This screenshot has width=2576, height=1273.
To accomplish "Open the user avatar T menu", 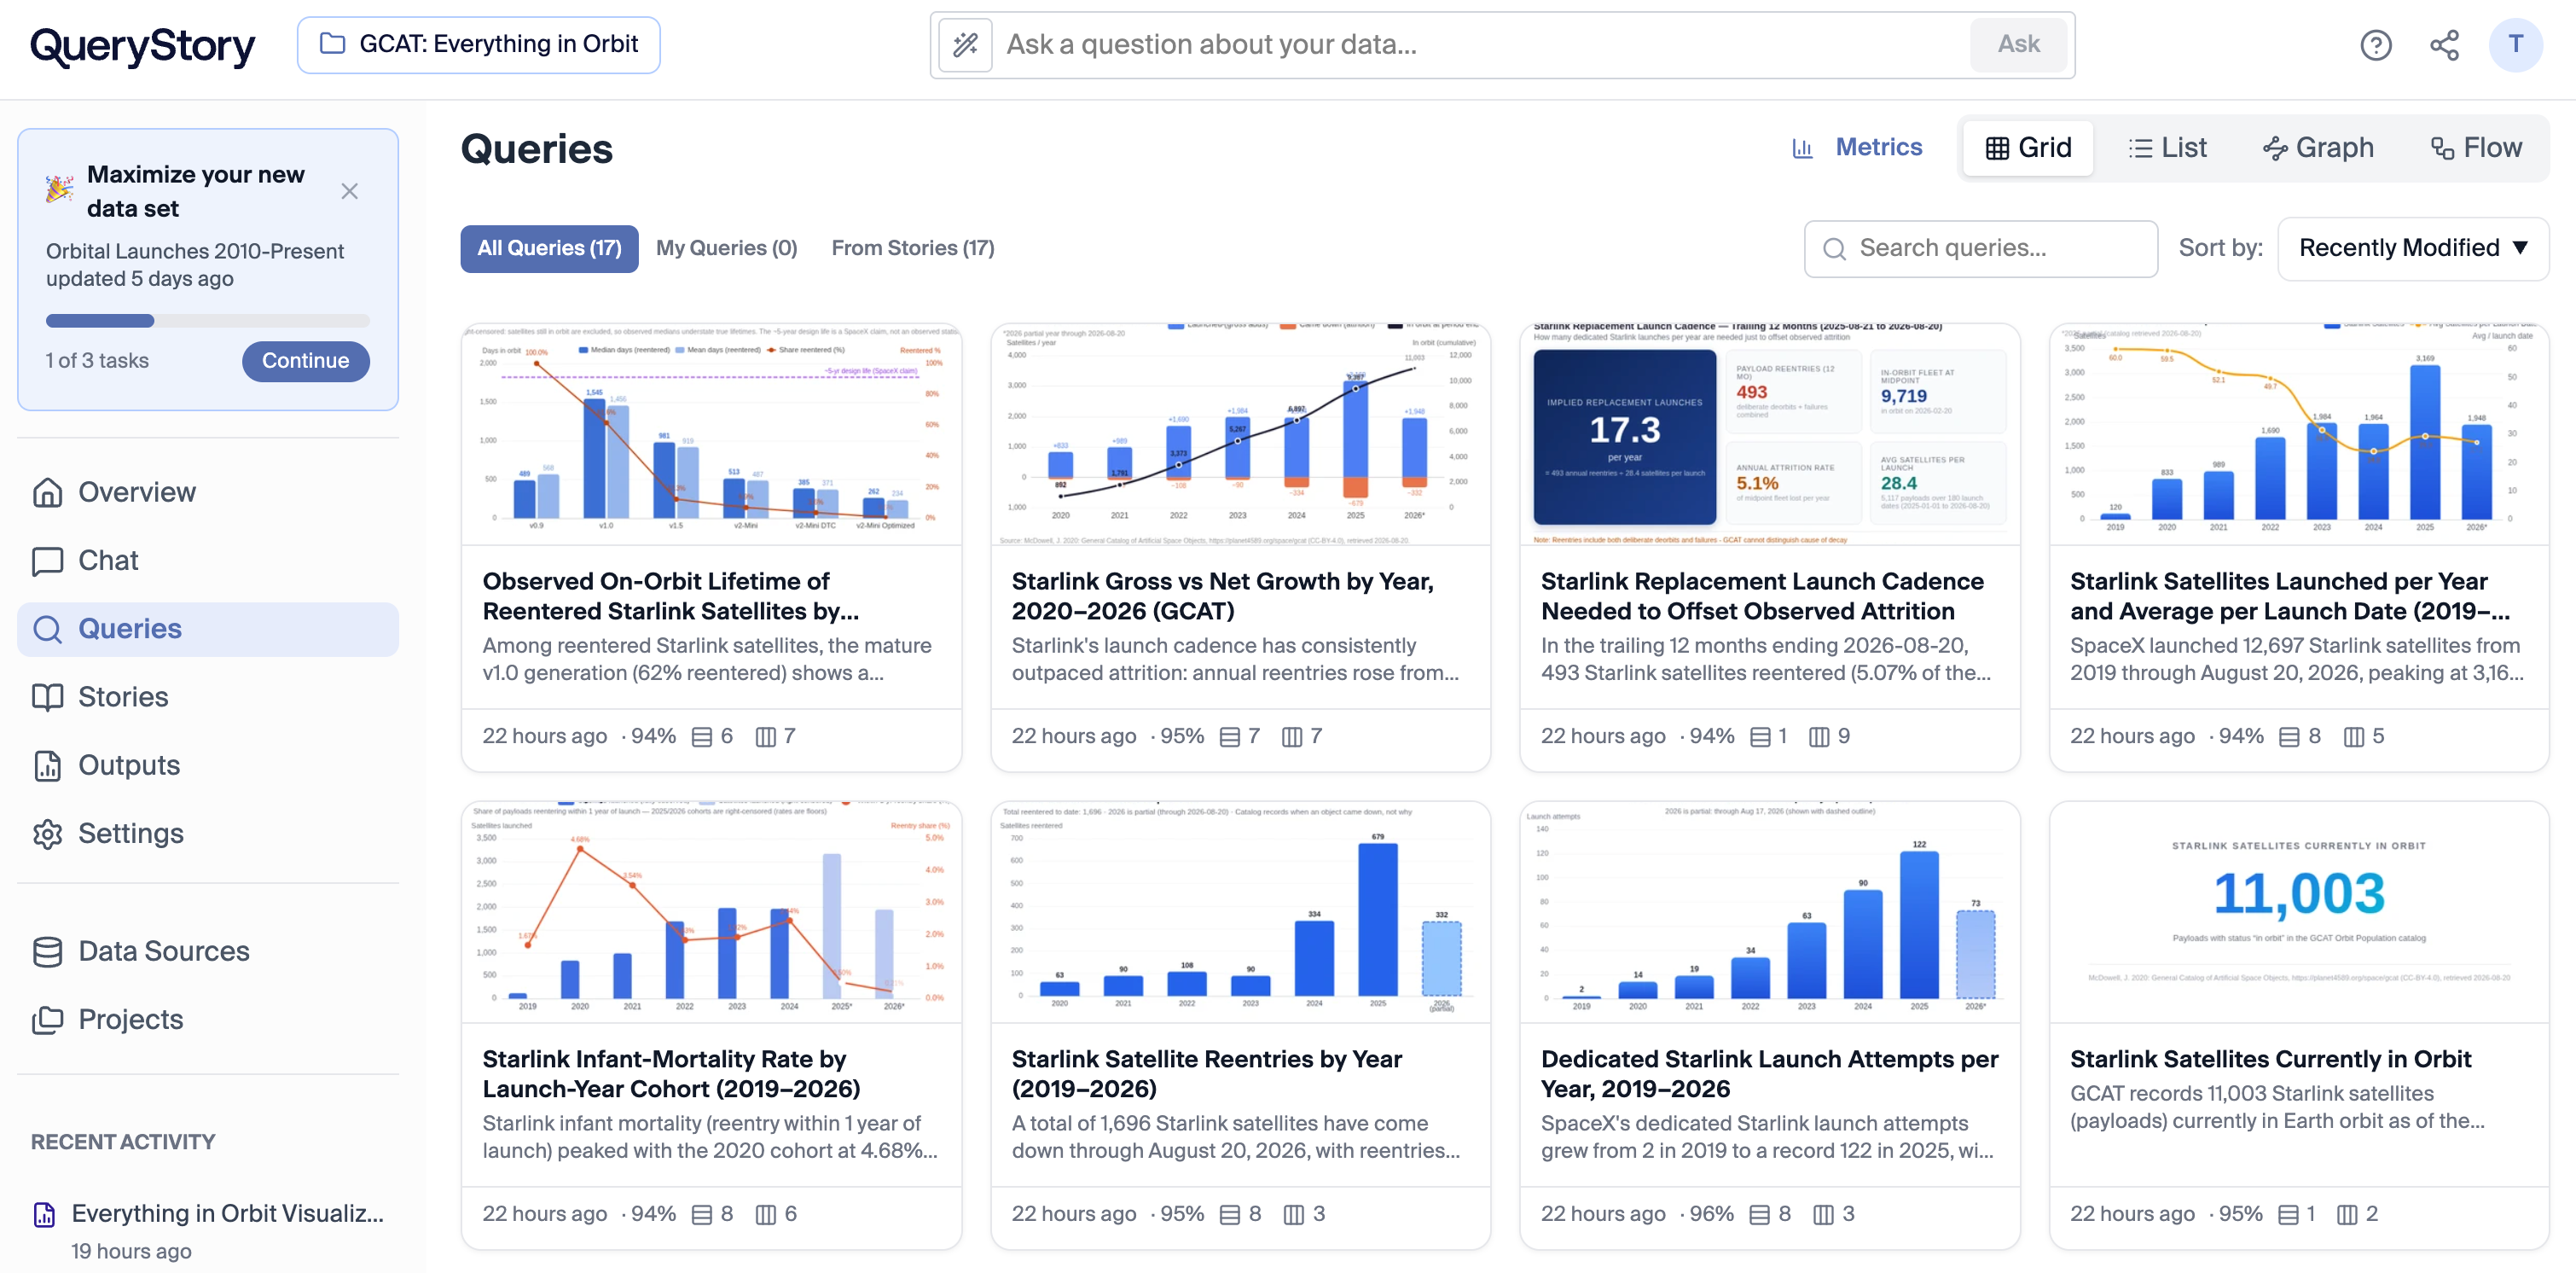I will (2515, 45).
